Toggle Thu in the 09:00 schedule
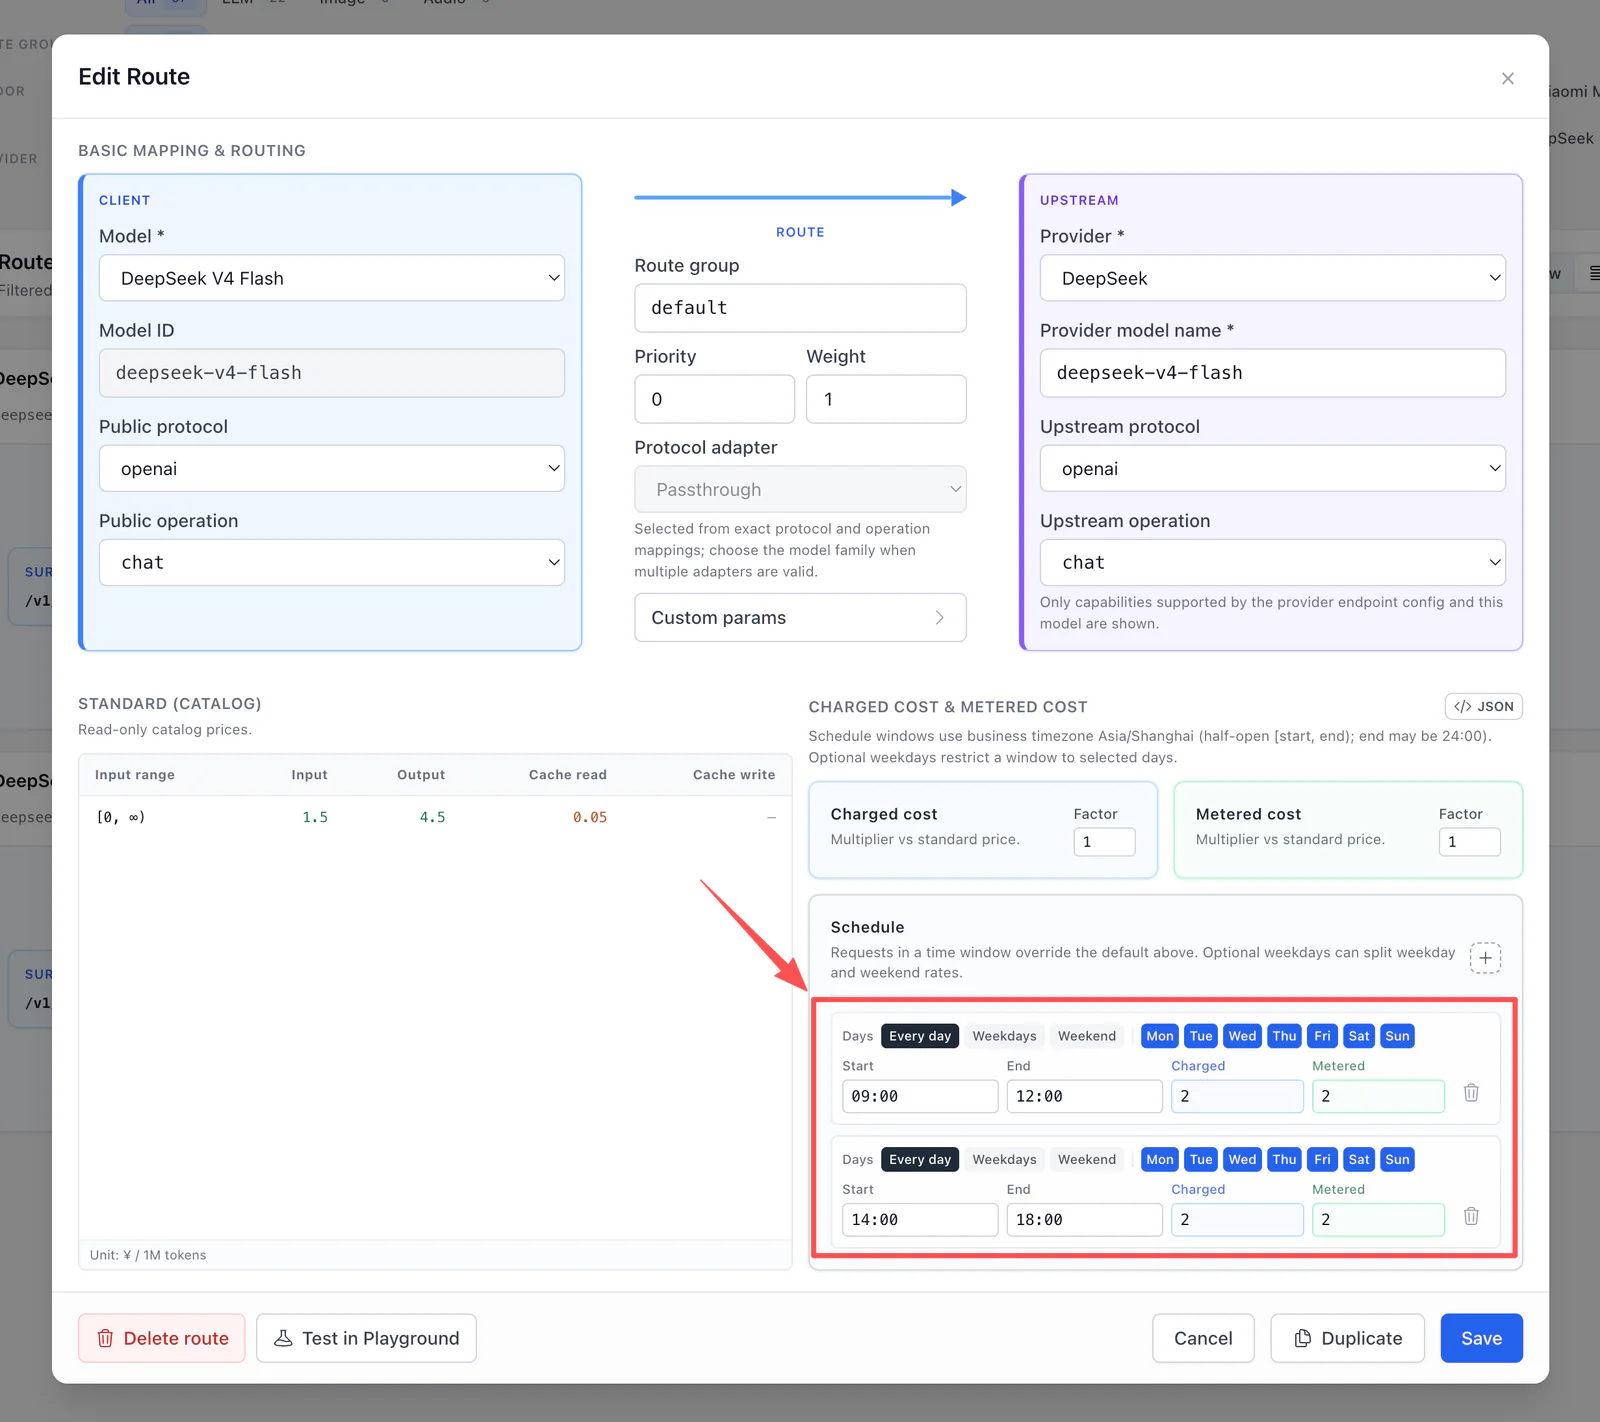This screenshot has width=1600, height=1422. [x=1284, y=1036]
